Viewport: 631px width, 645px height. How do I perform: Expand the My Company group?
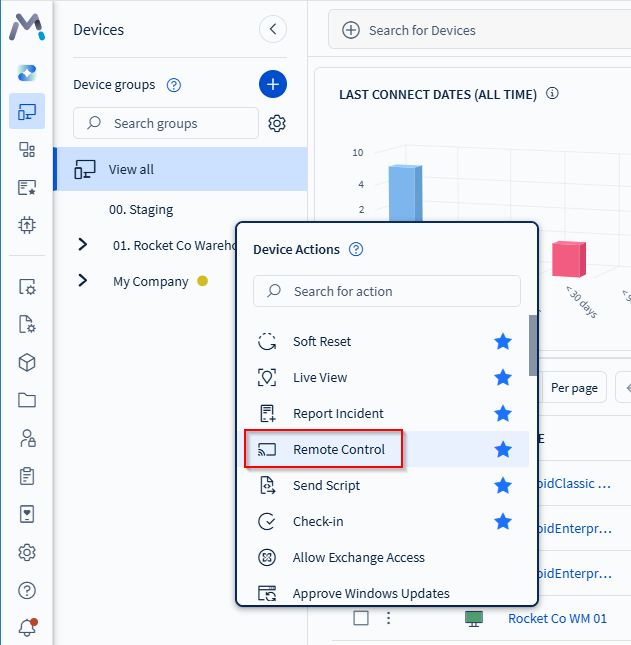(83, 281)
